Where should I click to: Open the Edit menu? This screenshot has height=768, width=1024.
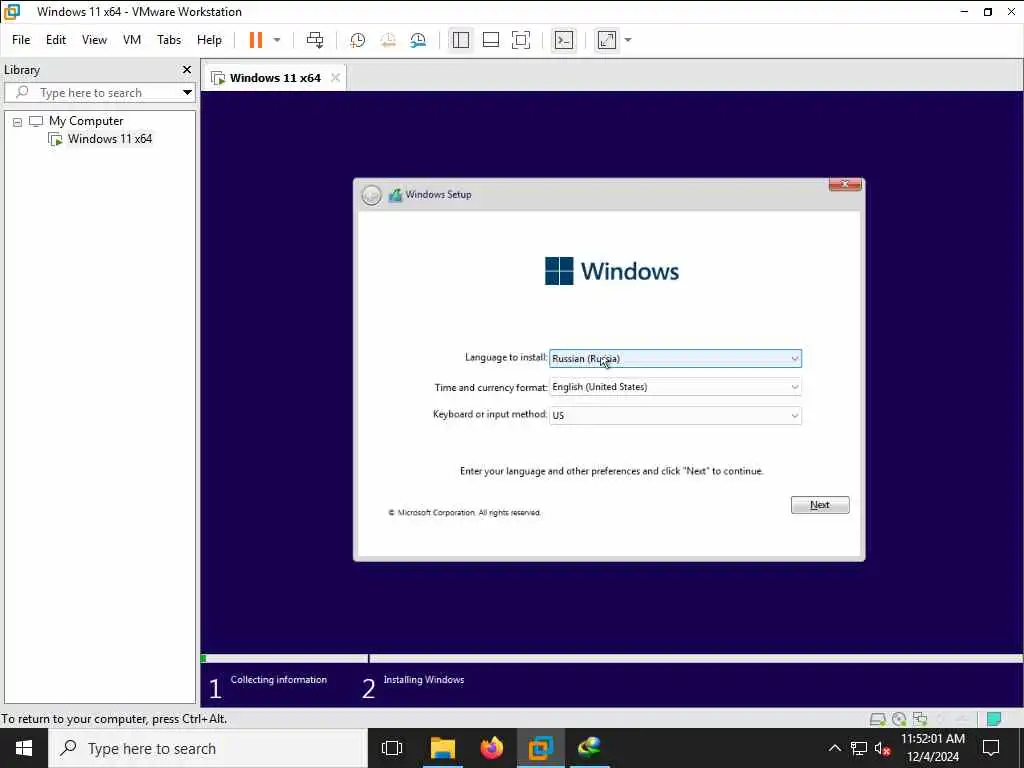(x=56, y=40)
